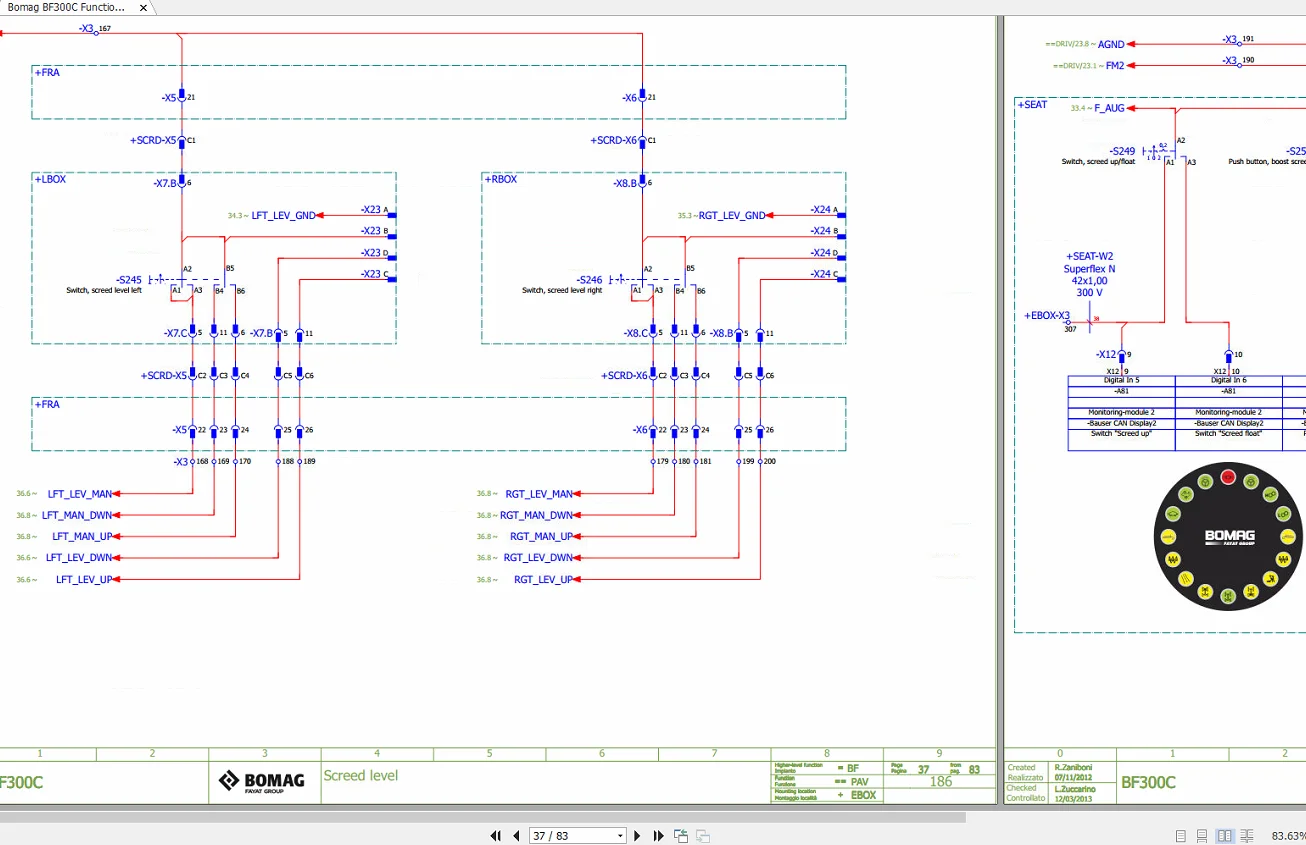
Task: Select continuous facing pages layout
Action: pyautogui.click(x=1247, y=836)
